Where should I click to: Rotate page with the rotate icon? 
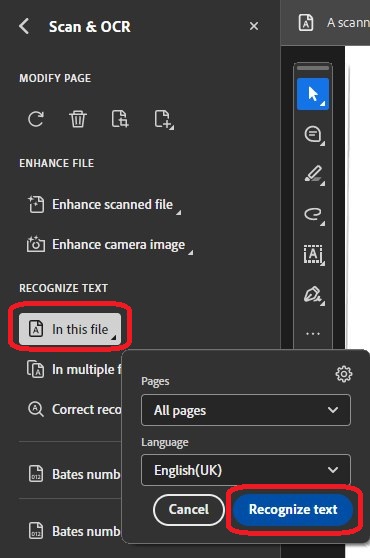pyautogui.click(x=36, y=119)
